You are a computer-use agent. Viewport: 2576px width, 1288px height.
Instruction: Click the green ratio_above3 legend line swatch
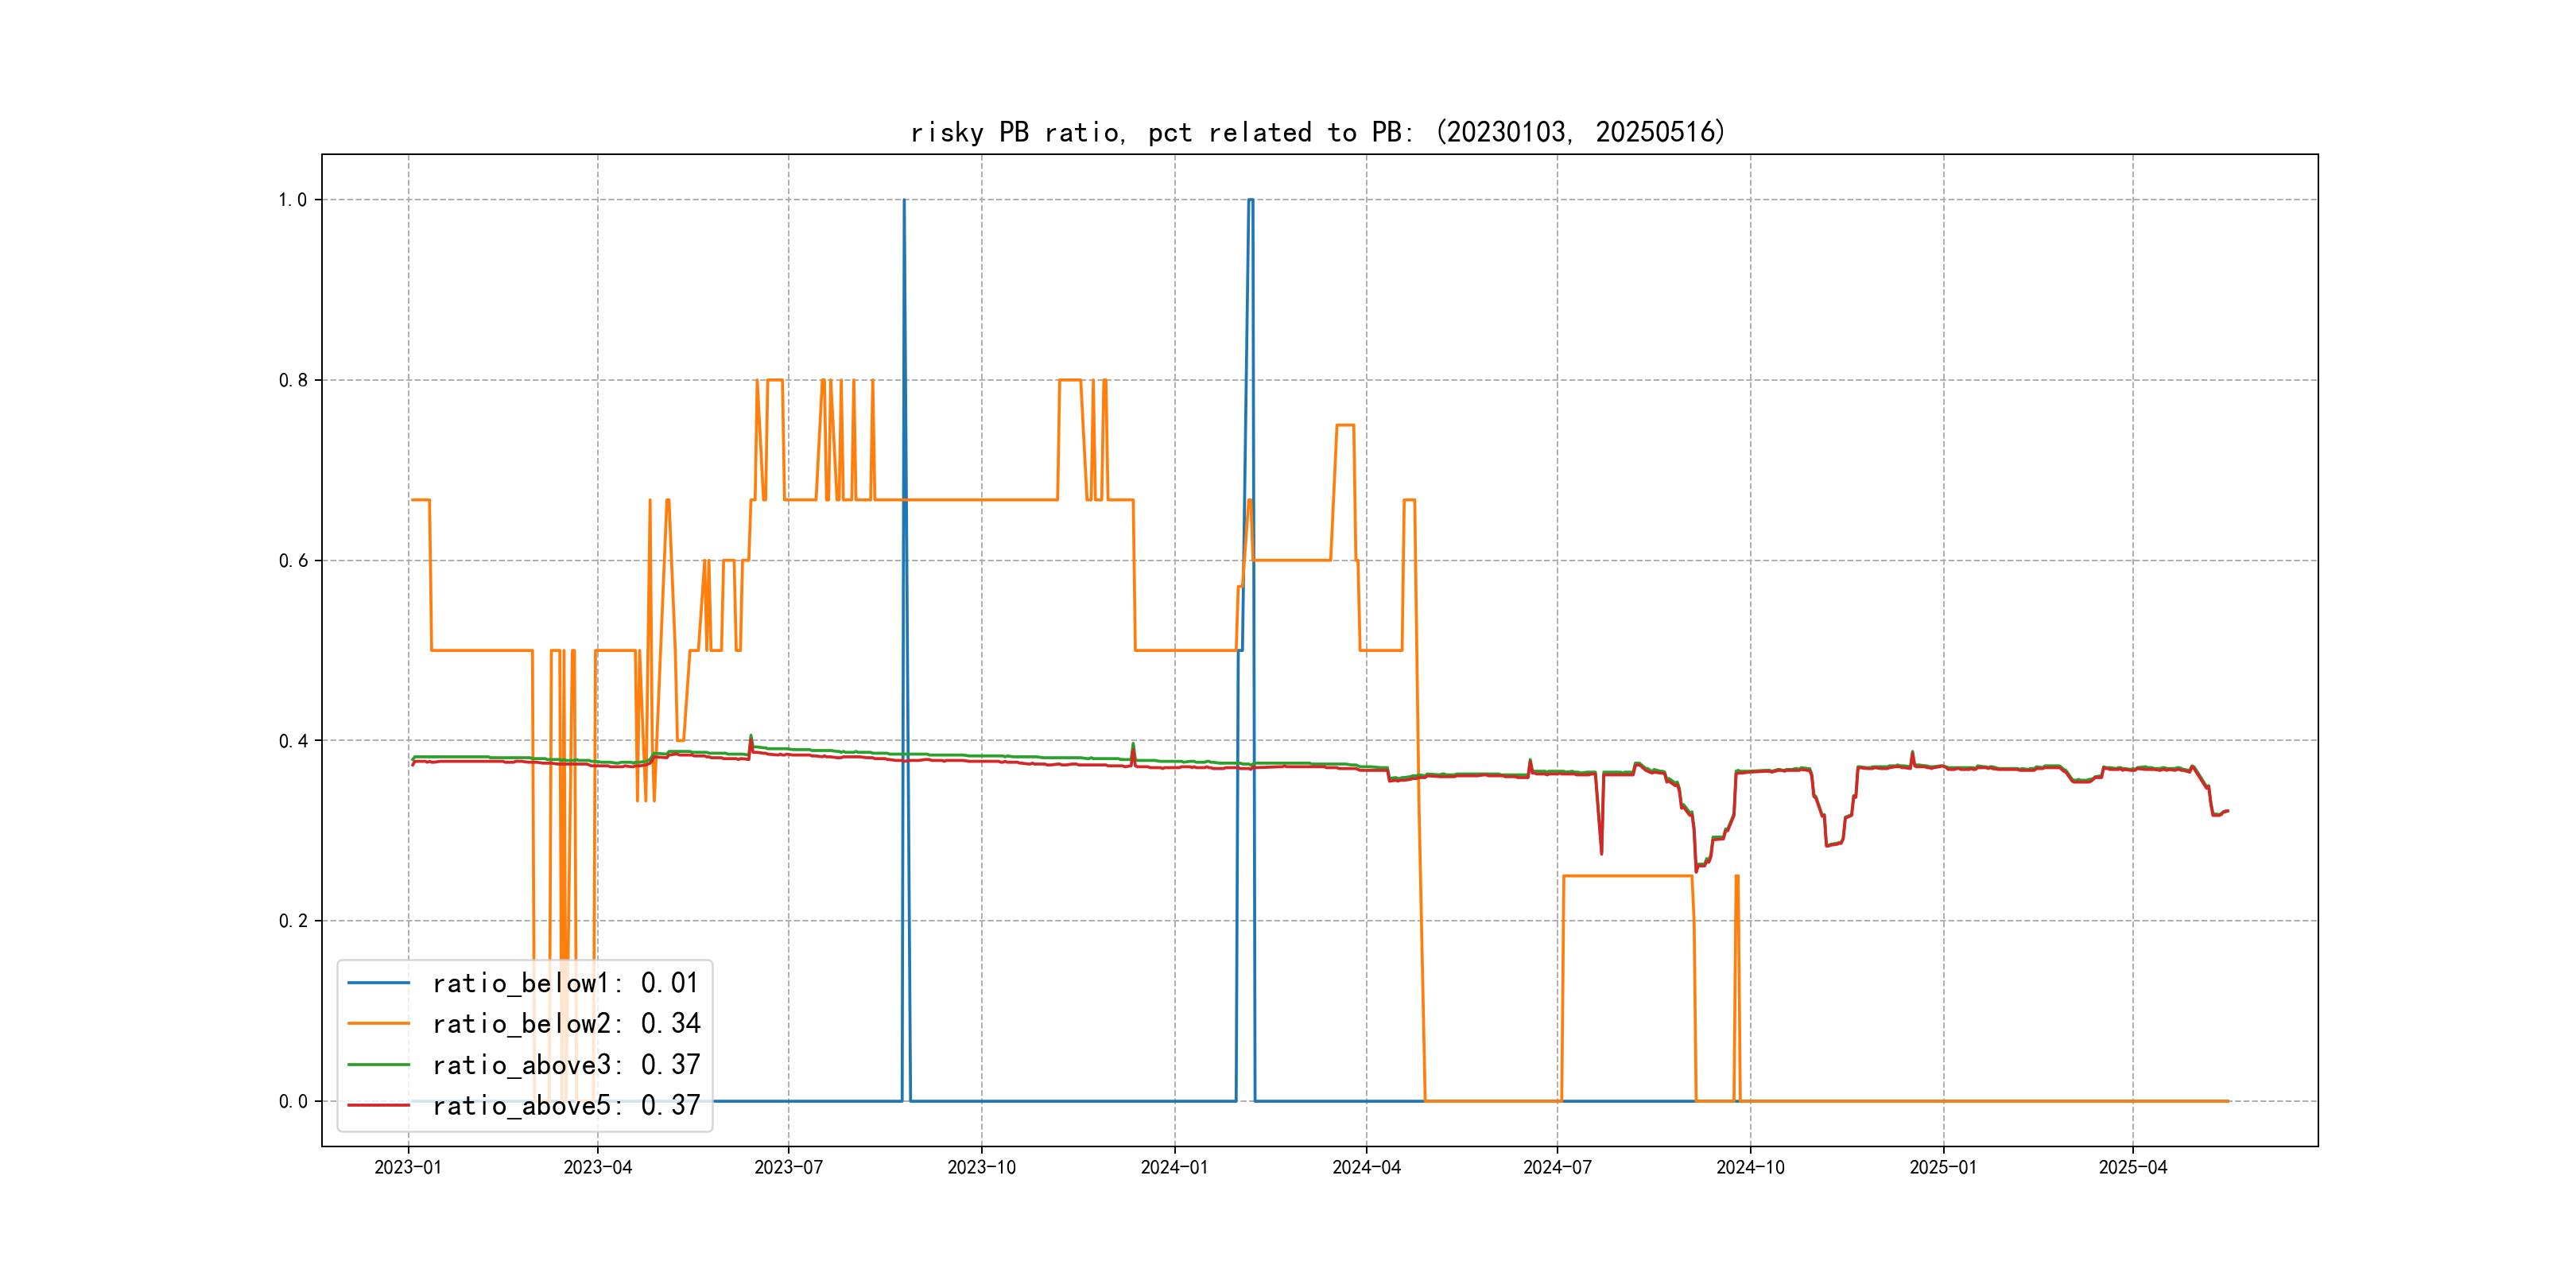point(378,1065)
